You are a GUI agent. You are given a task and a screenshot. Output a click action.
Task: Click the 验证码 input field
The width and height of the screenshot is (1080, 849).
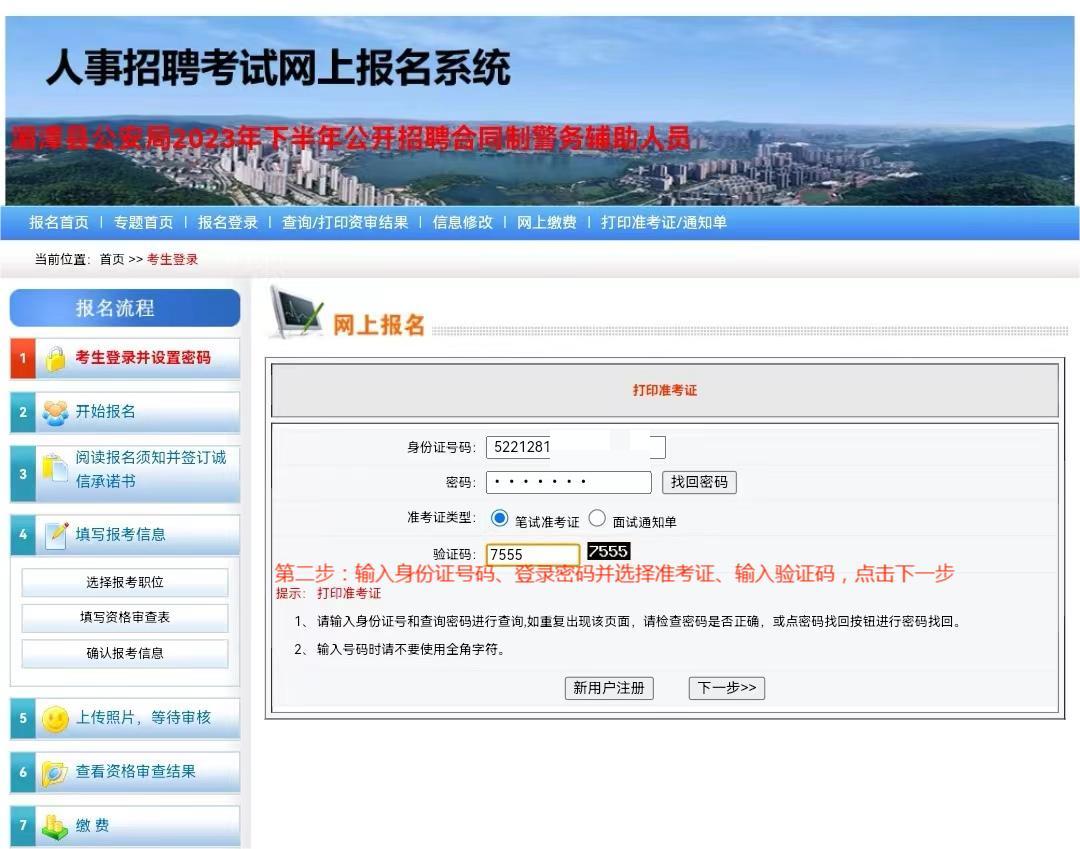click(532, 555)
